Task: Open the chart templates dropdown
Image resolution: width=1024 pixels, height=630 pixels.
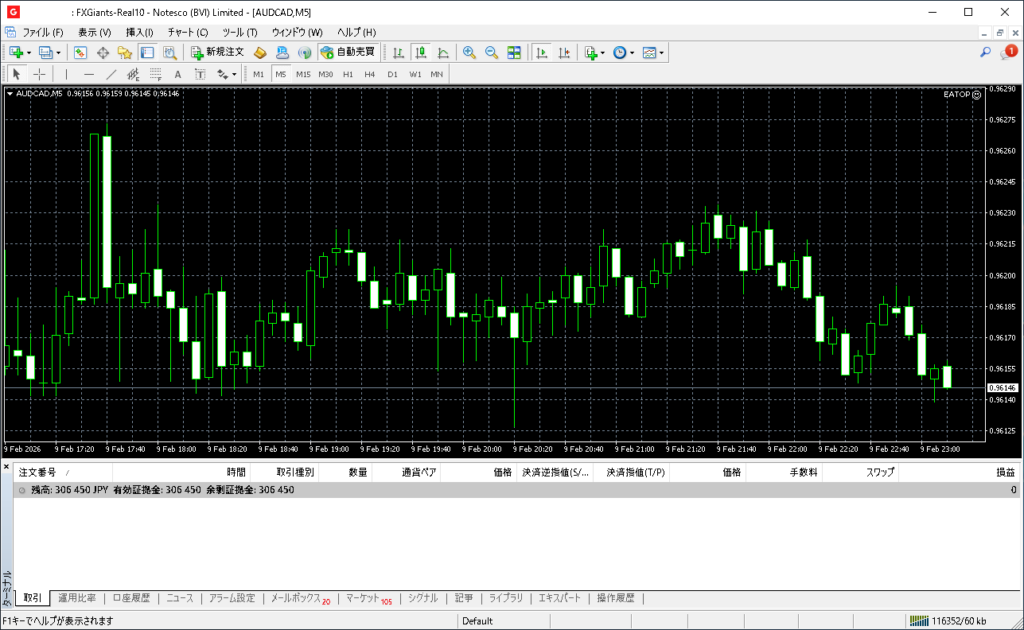Action: (661, 52)
